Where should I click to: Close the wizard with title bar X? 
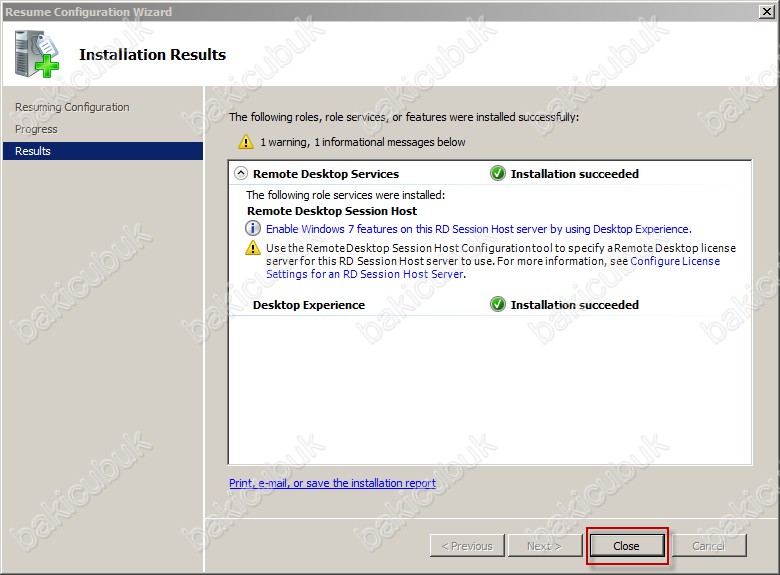point(767,11)
